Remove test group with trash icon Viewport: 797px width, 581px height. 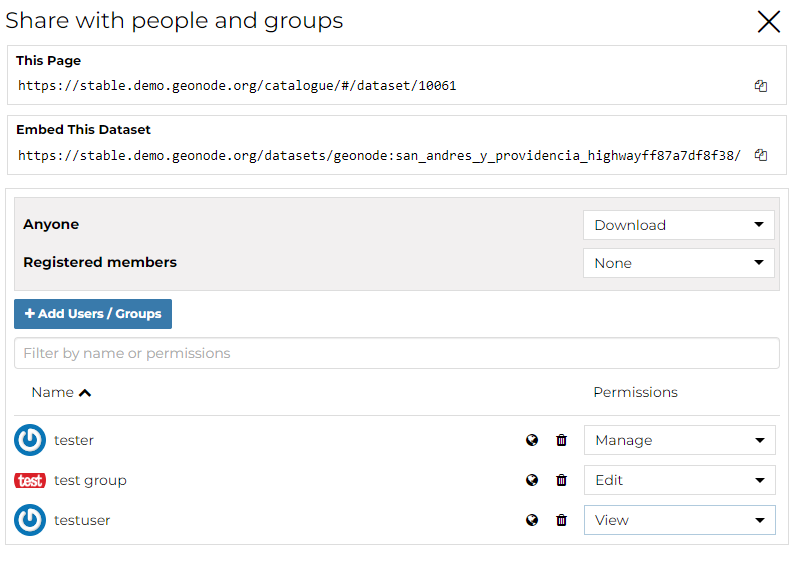561,480
